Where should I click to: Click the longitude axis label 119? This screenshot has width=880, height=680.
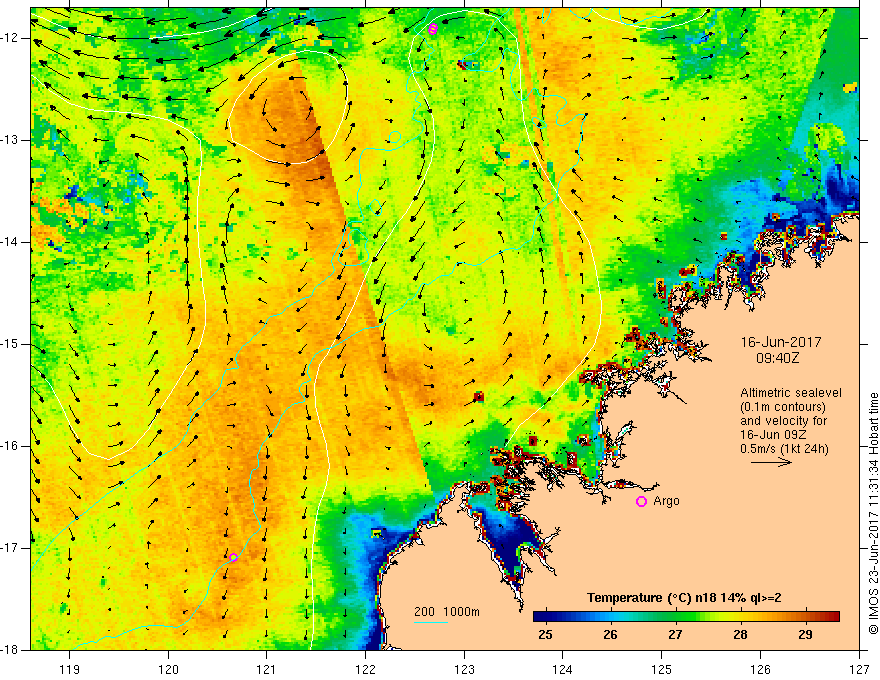70,669
